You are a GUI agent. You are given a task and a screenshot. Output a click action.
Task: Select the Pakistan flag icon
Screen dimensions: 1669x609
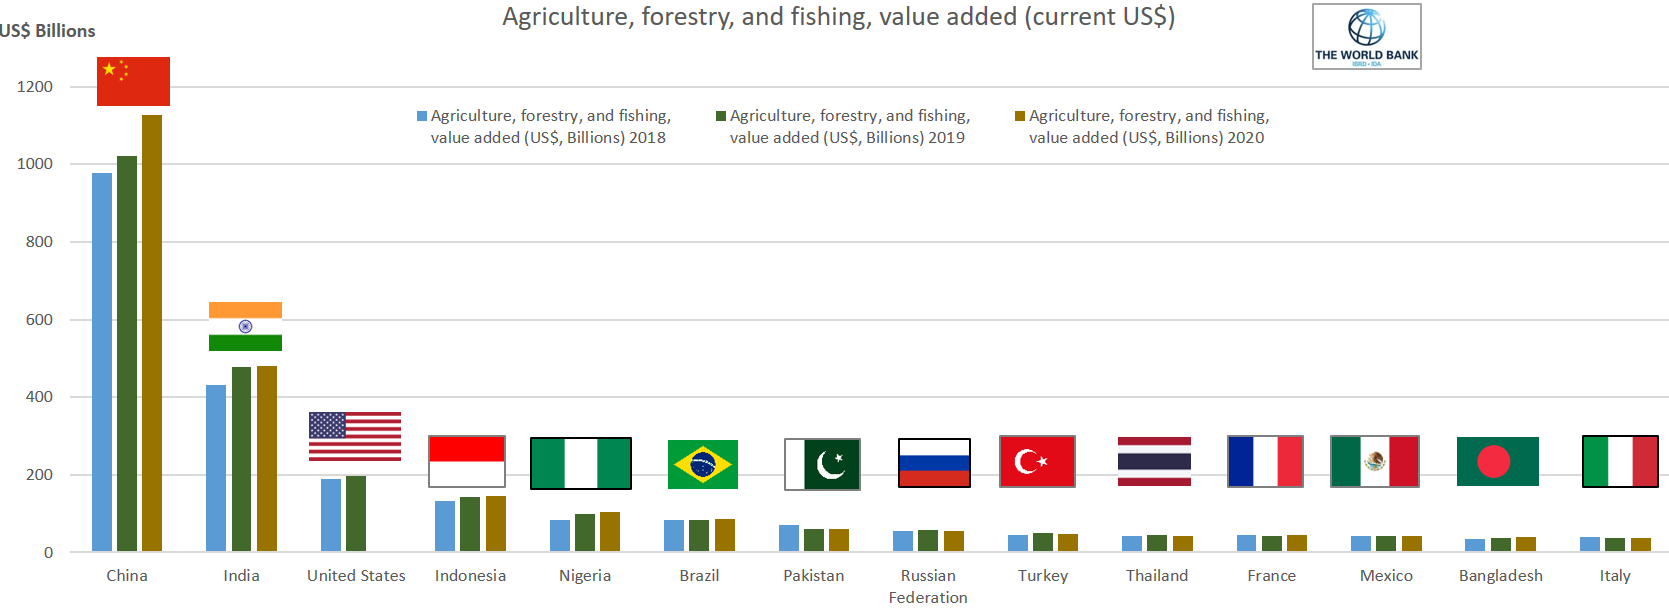(x=822, y=464)
